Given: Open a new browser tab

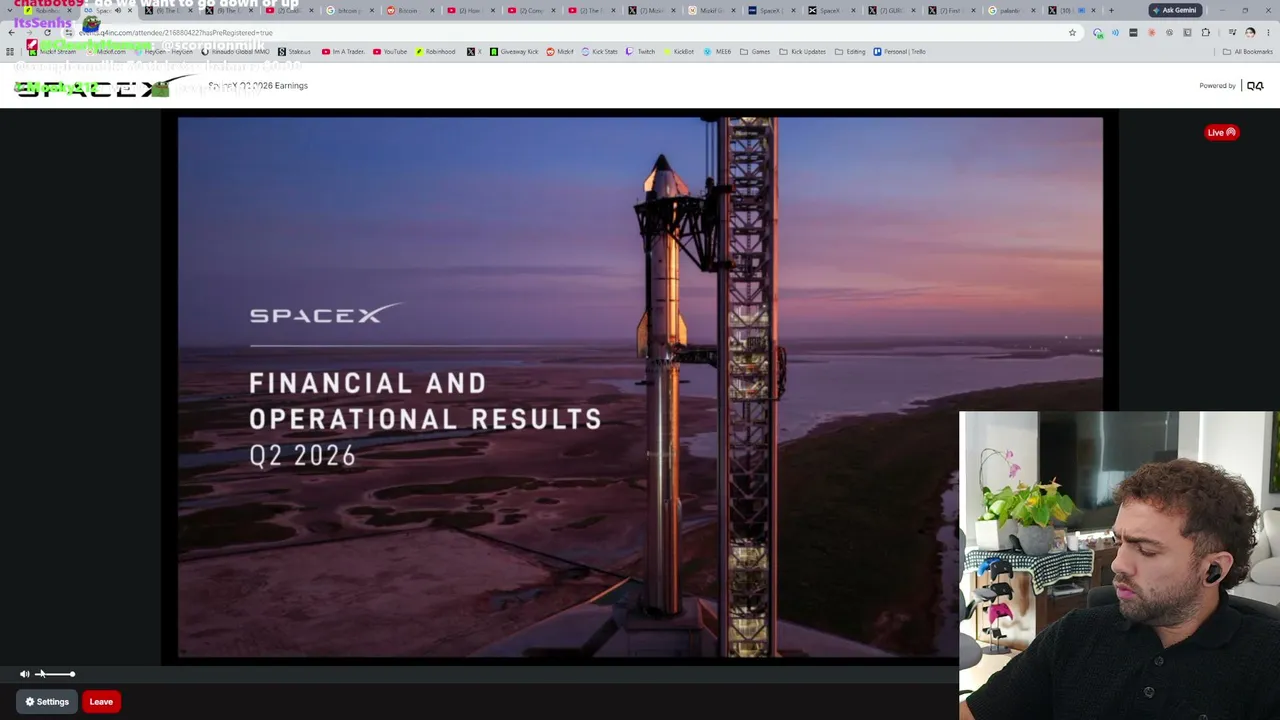Looking at the screenshot, I should (1111, 10).
